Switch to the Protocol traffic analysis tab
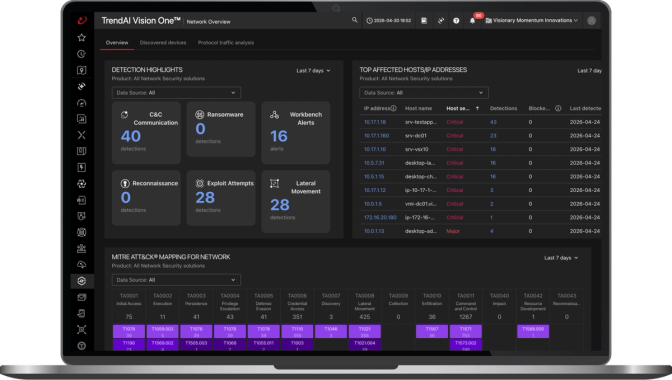The width and height of the screenshot is (672, 380). point(226,43)
